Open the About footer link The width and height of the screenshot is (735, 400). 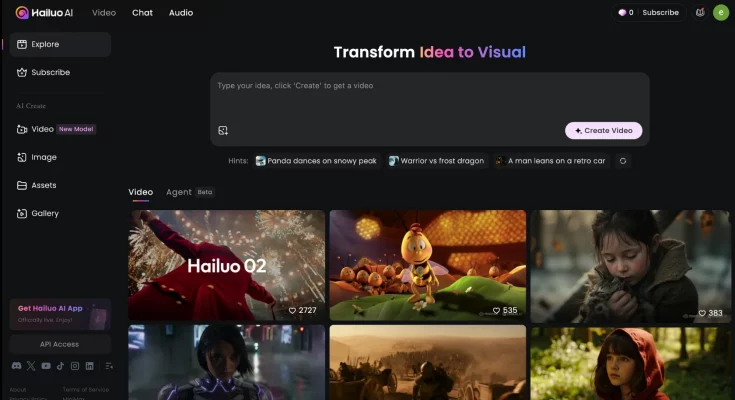[18, 390]
